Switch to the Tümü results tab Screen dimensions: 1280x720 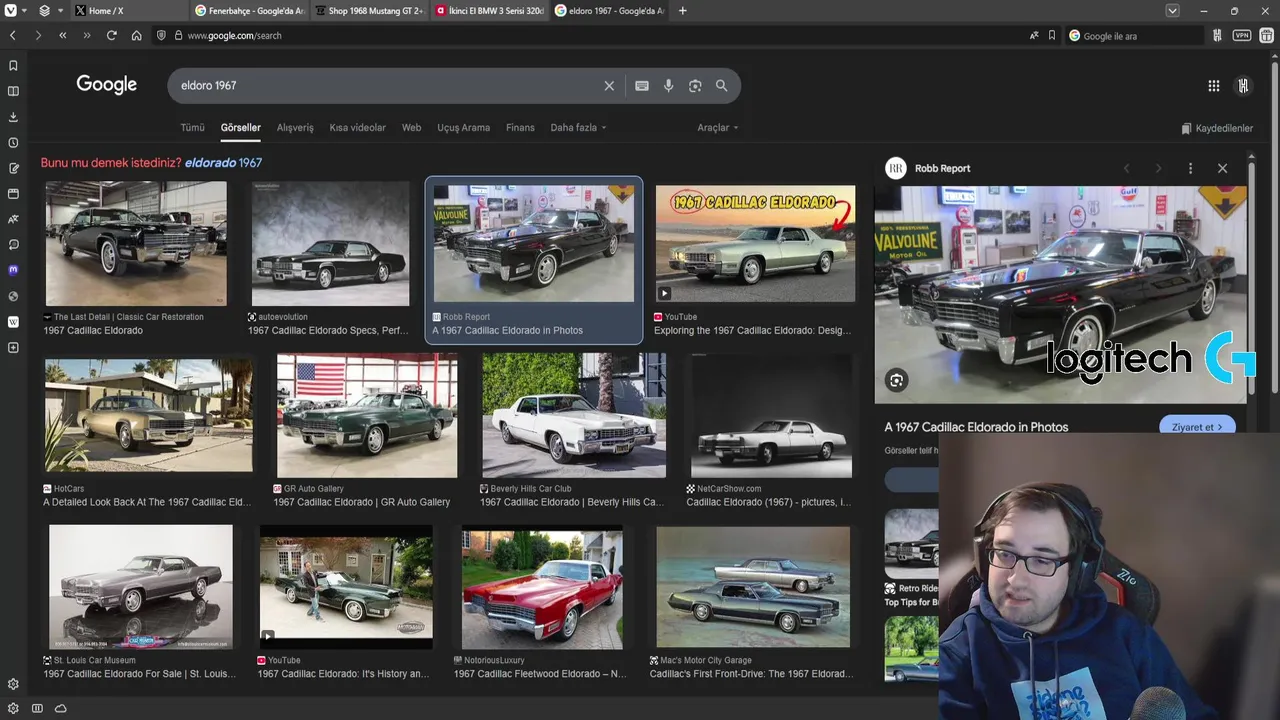(x=192, y=128)
